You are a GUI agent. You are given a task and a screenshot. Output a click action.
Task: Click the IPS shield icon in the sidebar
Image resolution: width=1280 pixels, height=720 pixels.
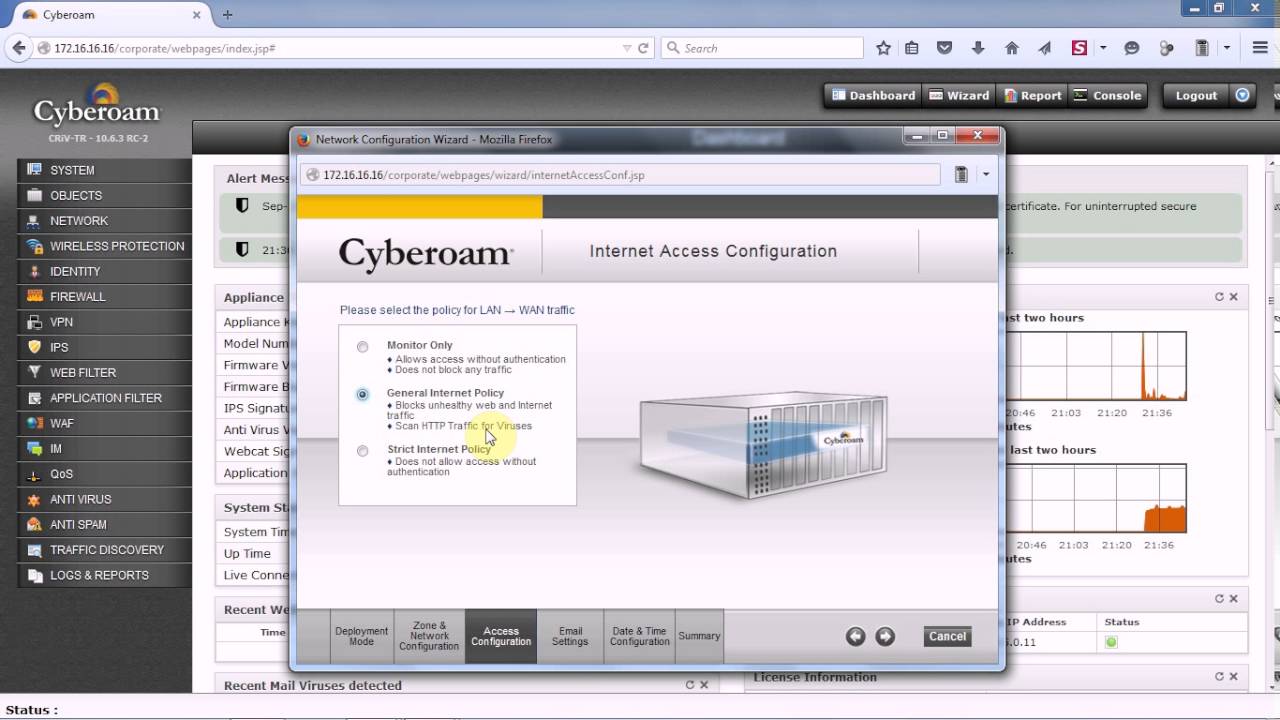[x=35, y=347]
